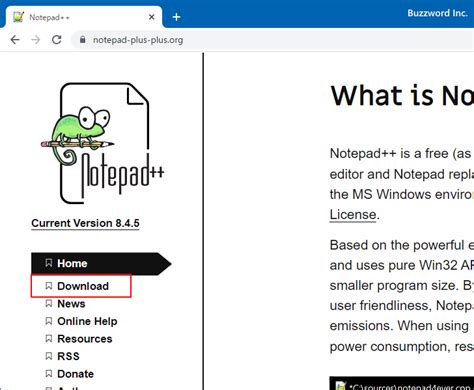474x390 pixels.
Task: Click the bookmark icon beside Download
Action: [49, 286]
